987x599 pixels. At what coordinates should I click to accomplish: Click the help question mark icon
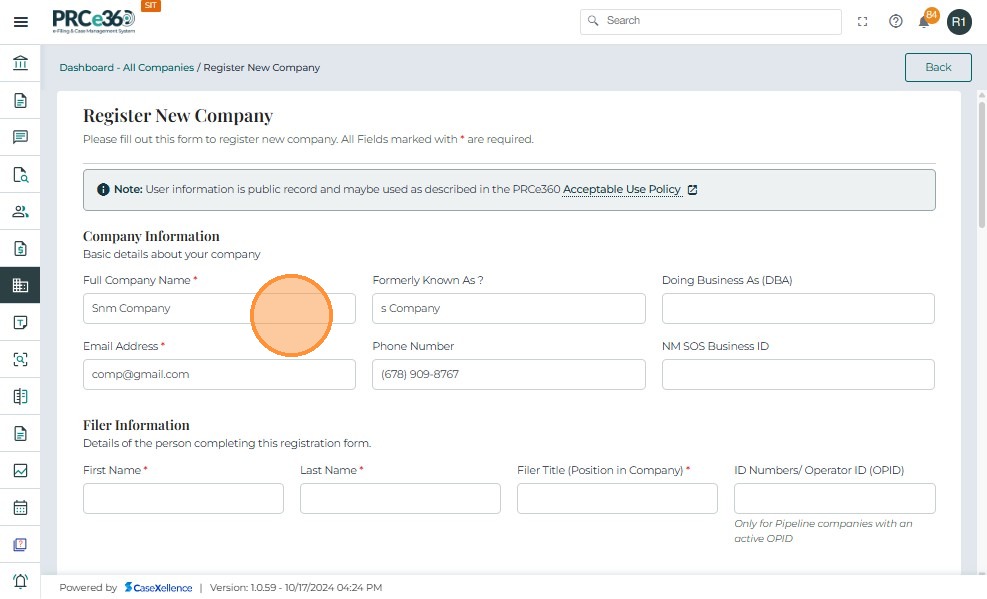coord(896,21)
